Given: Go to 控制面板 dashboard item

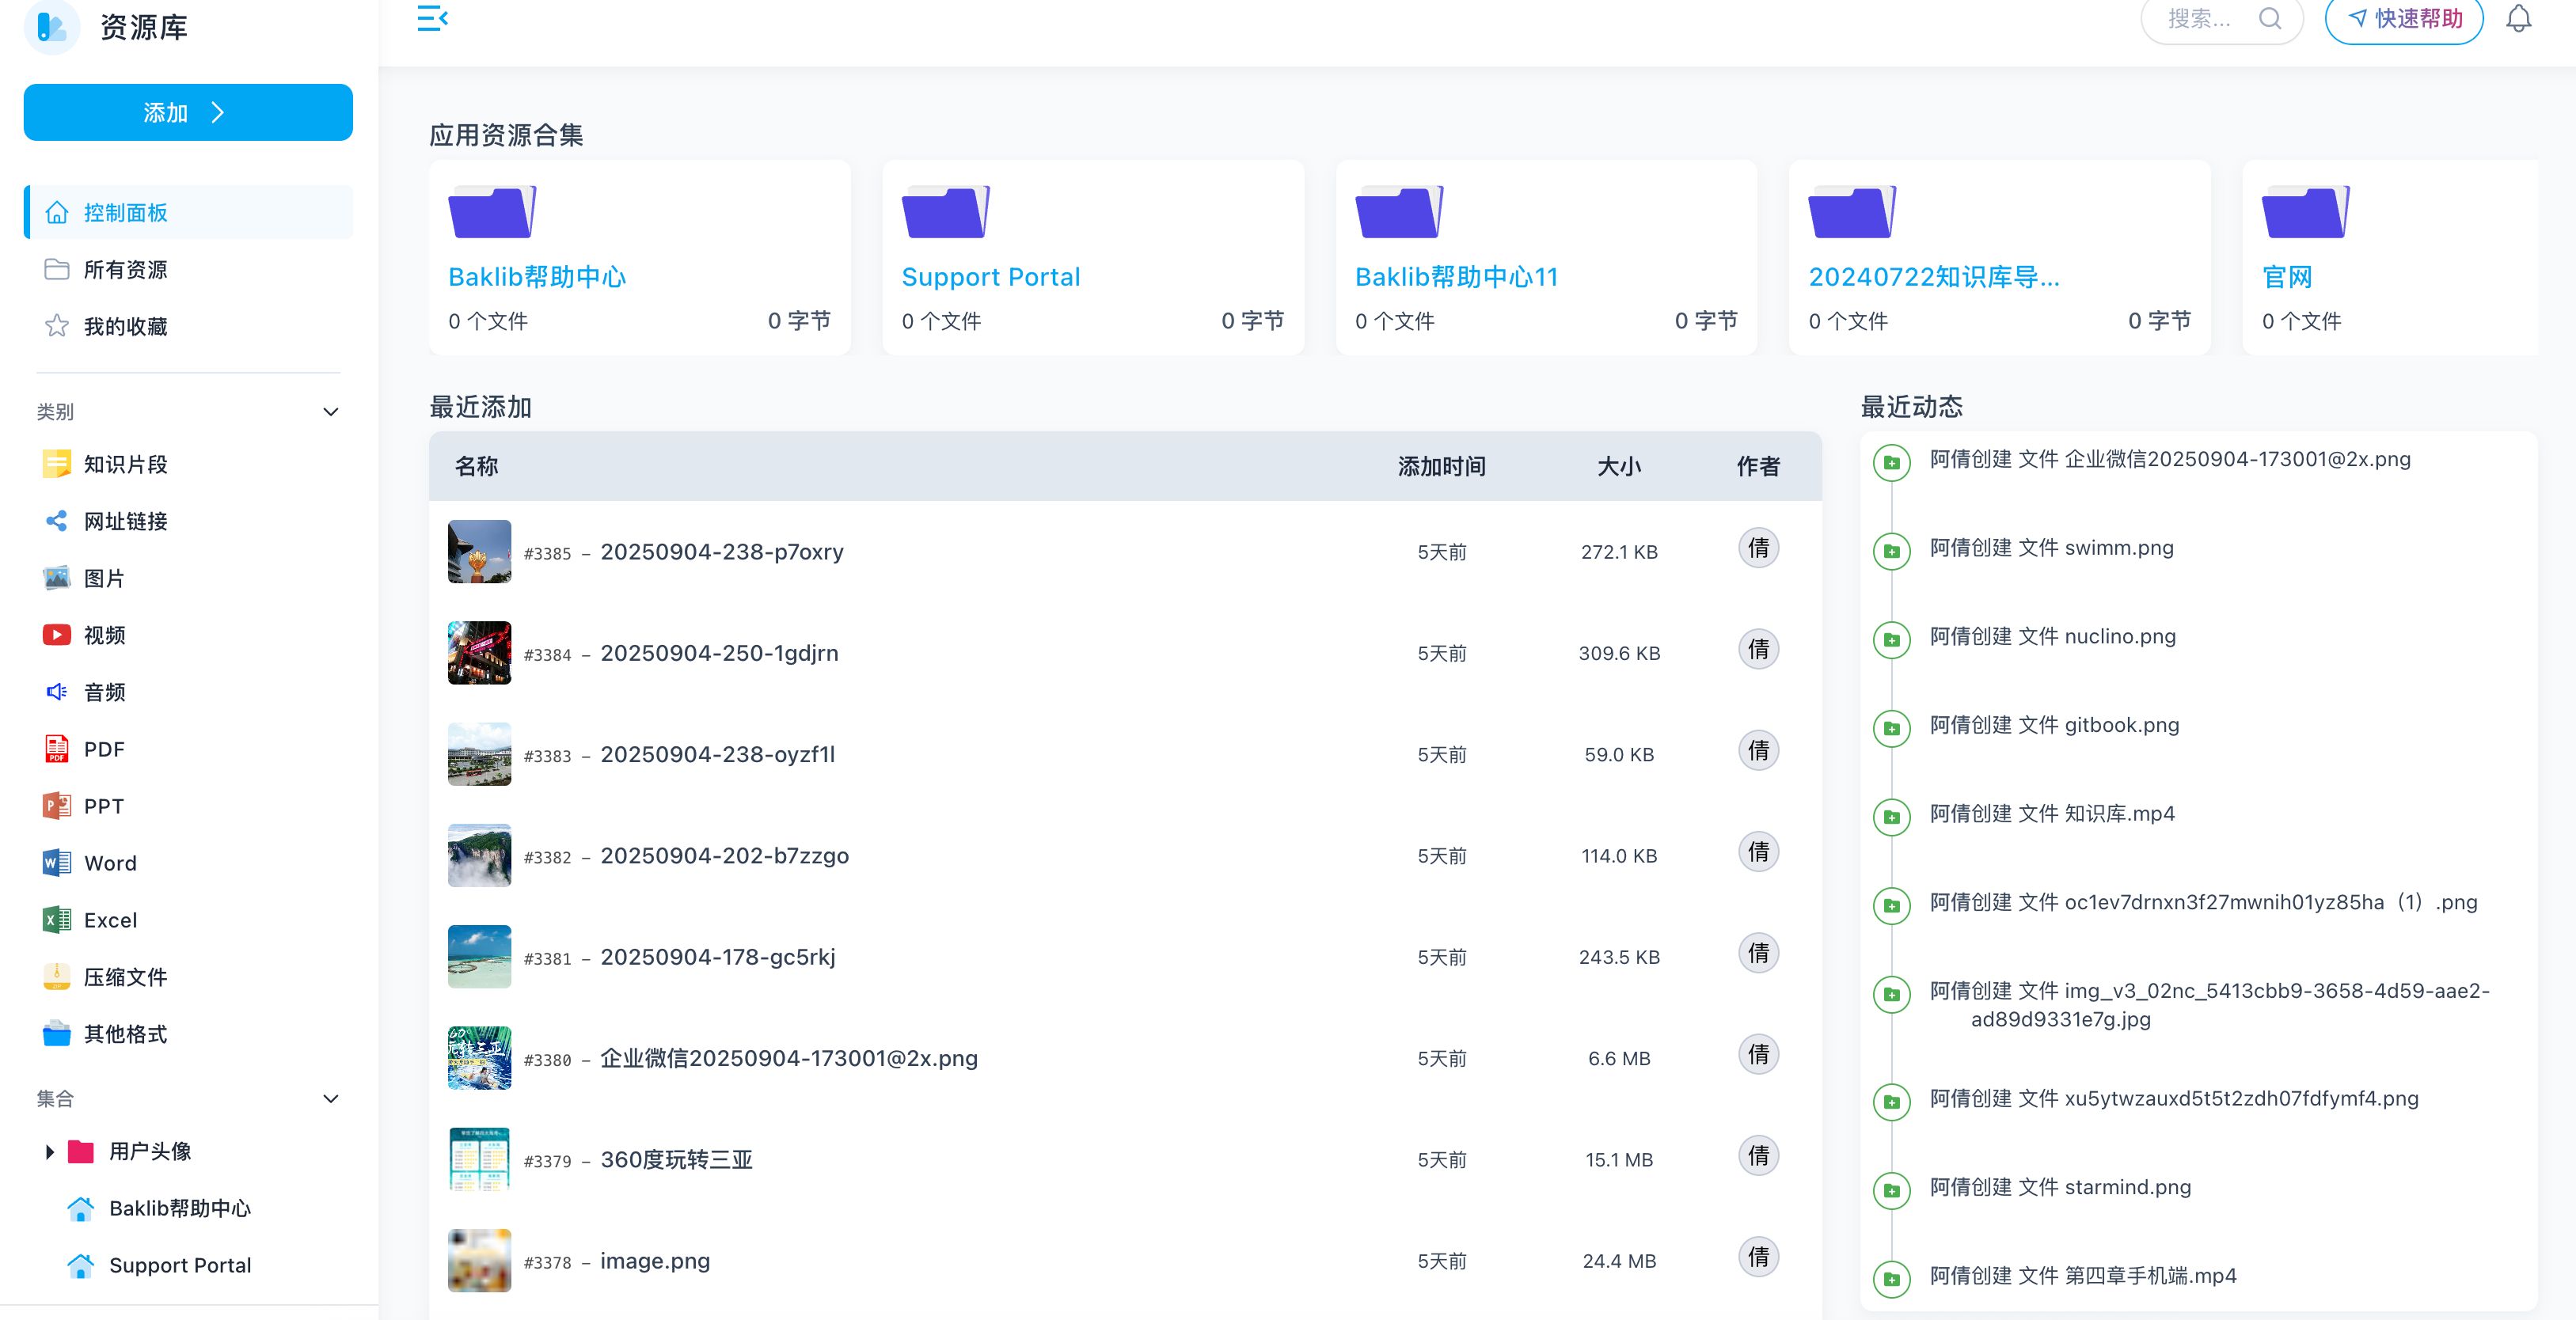Looking at the screenshot, I should pos(124,212).
